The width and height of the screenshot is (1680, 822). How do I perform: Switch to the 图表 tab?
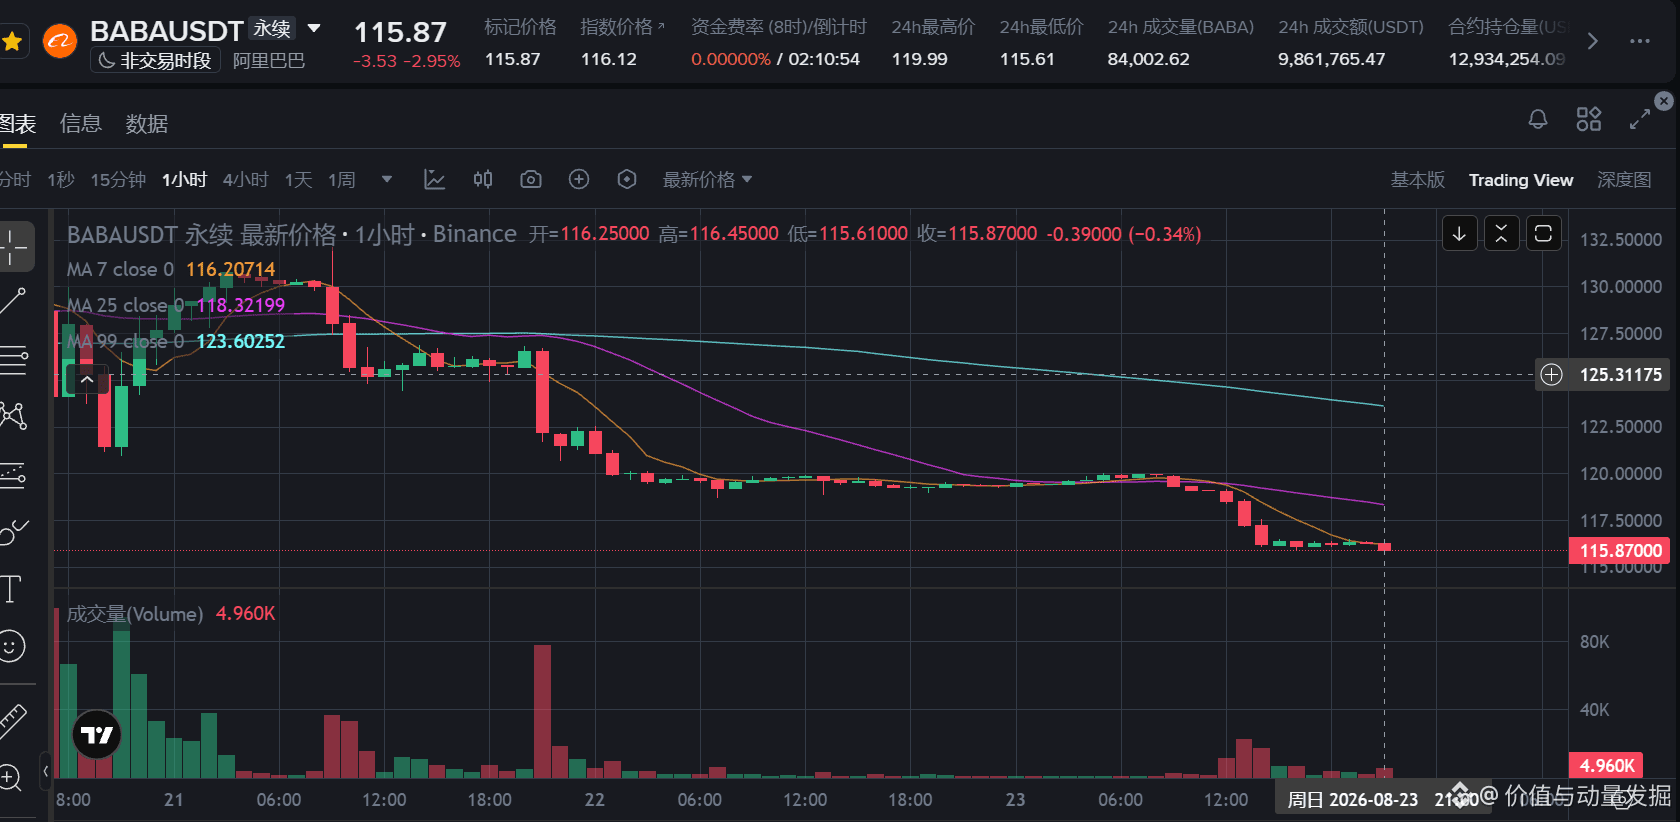pos(17,124)
